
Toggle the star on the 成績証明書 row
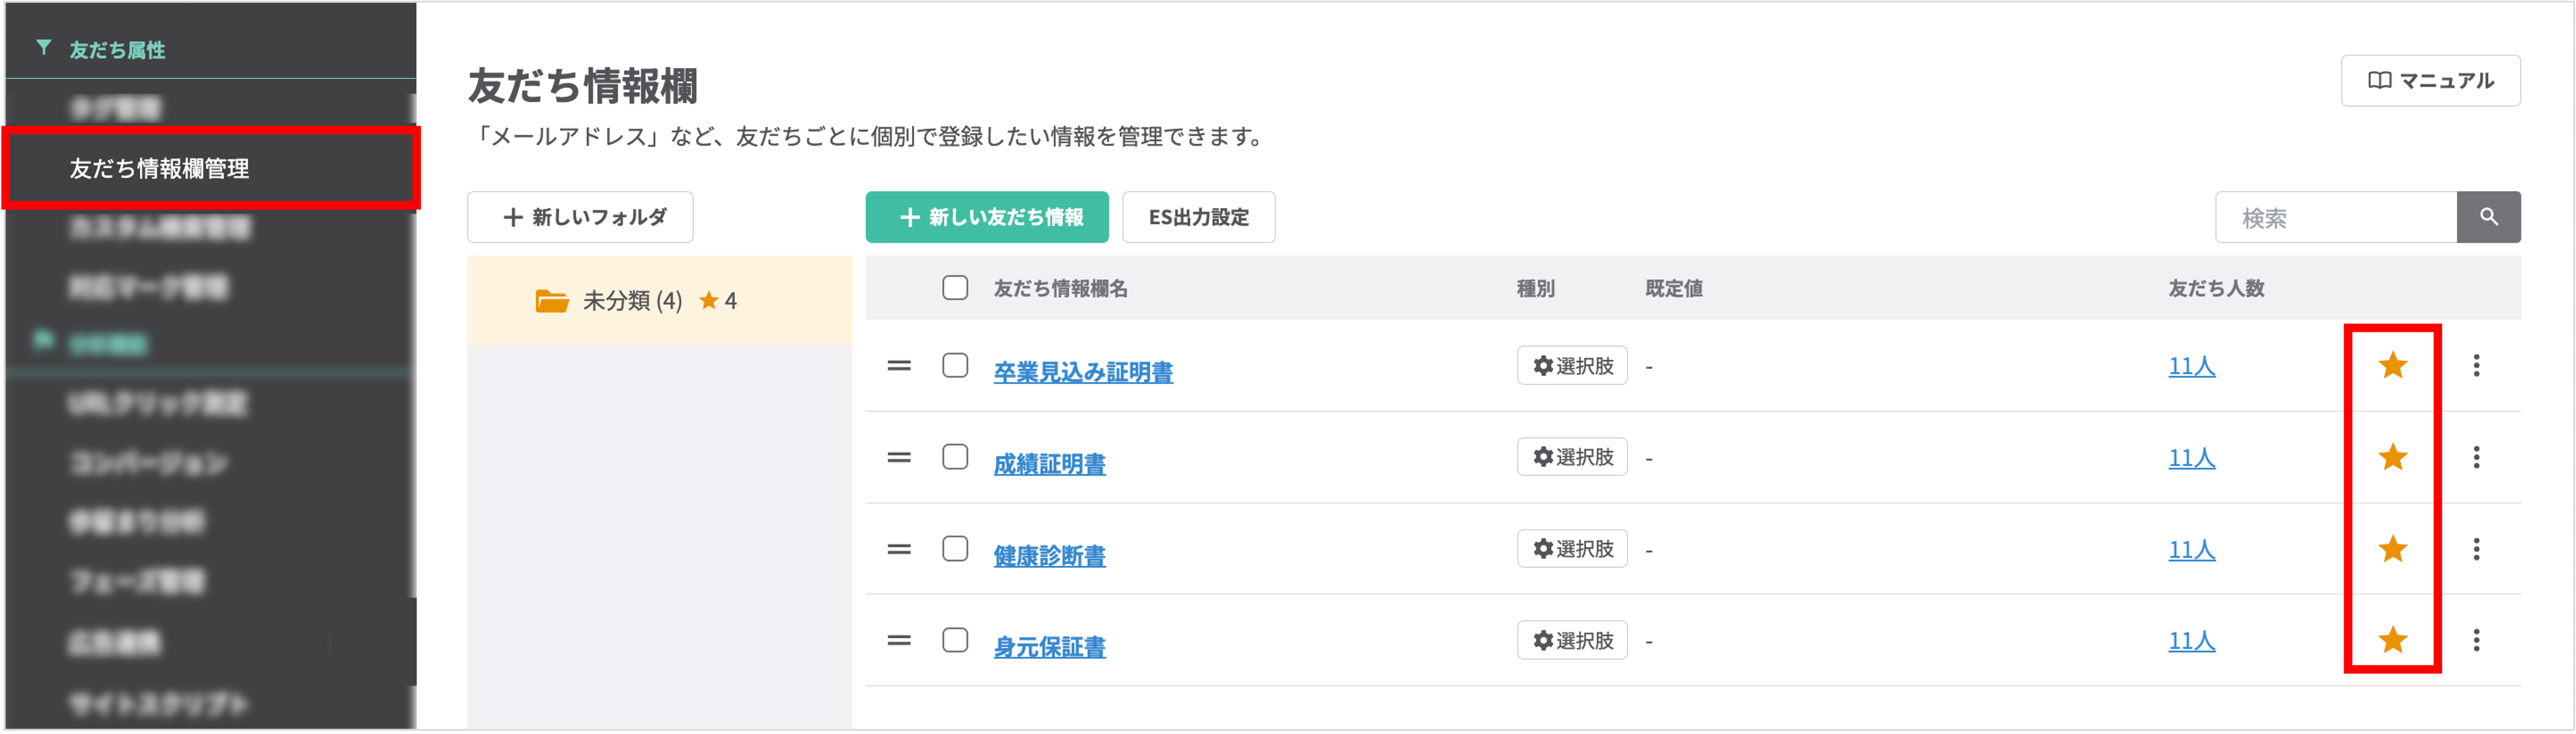pyautogui.click(x=2391, y=457)
